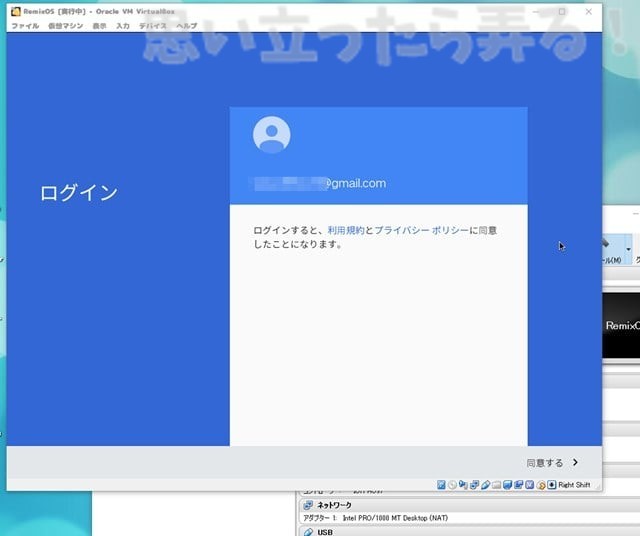Click the chevron arrow beside 同意する
640x536 pixels.
pos(576,462)
